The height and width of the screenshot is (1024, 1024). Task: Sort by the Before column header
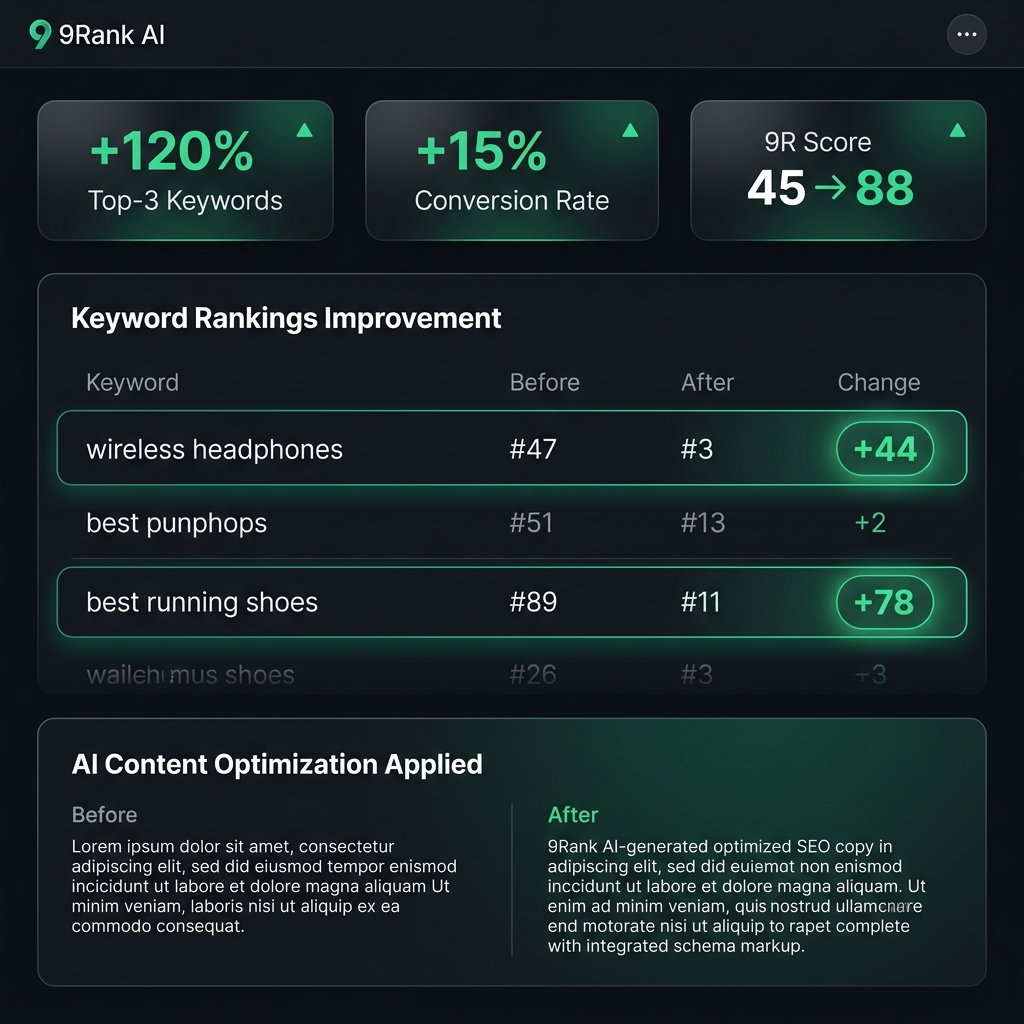click(545, 382)
